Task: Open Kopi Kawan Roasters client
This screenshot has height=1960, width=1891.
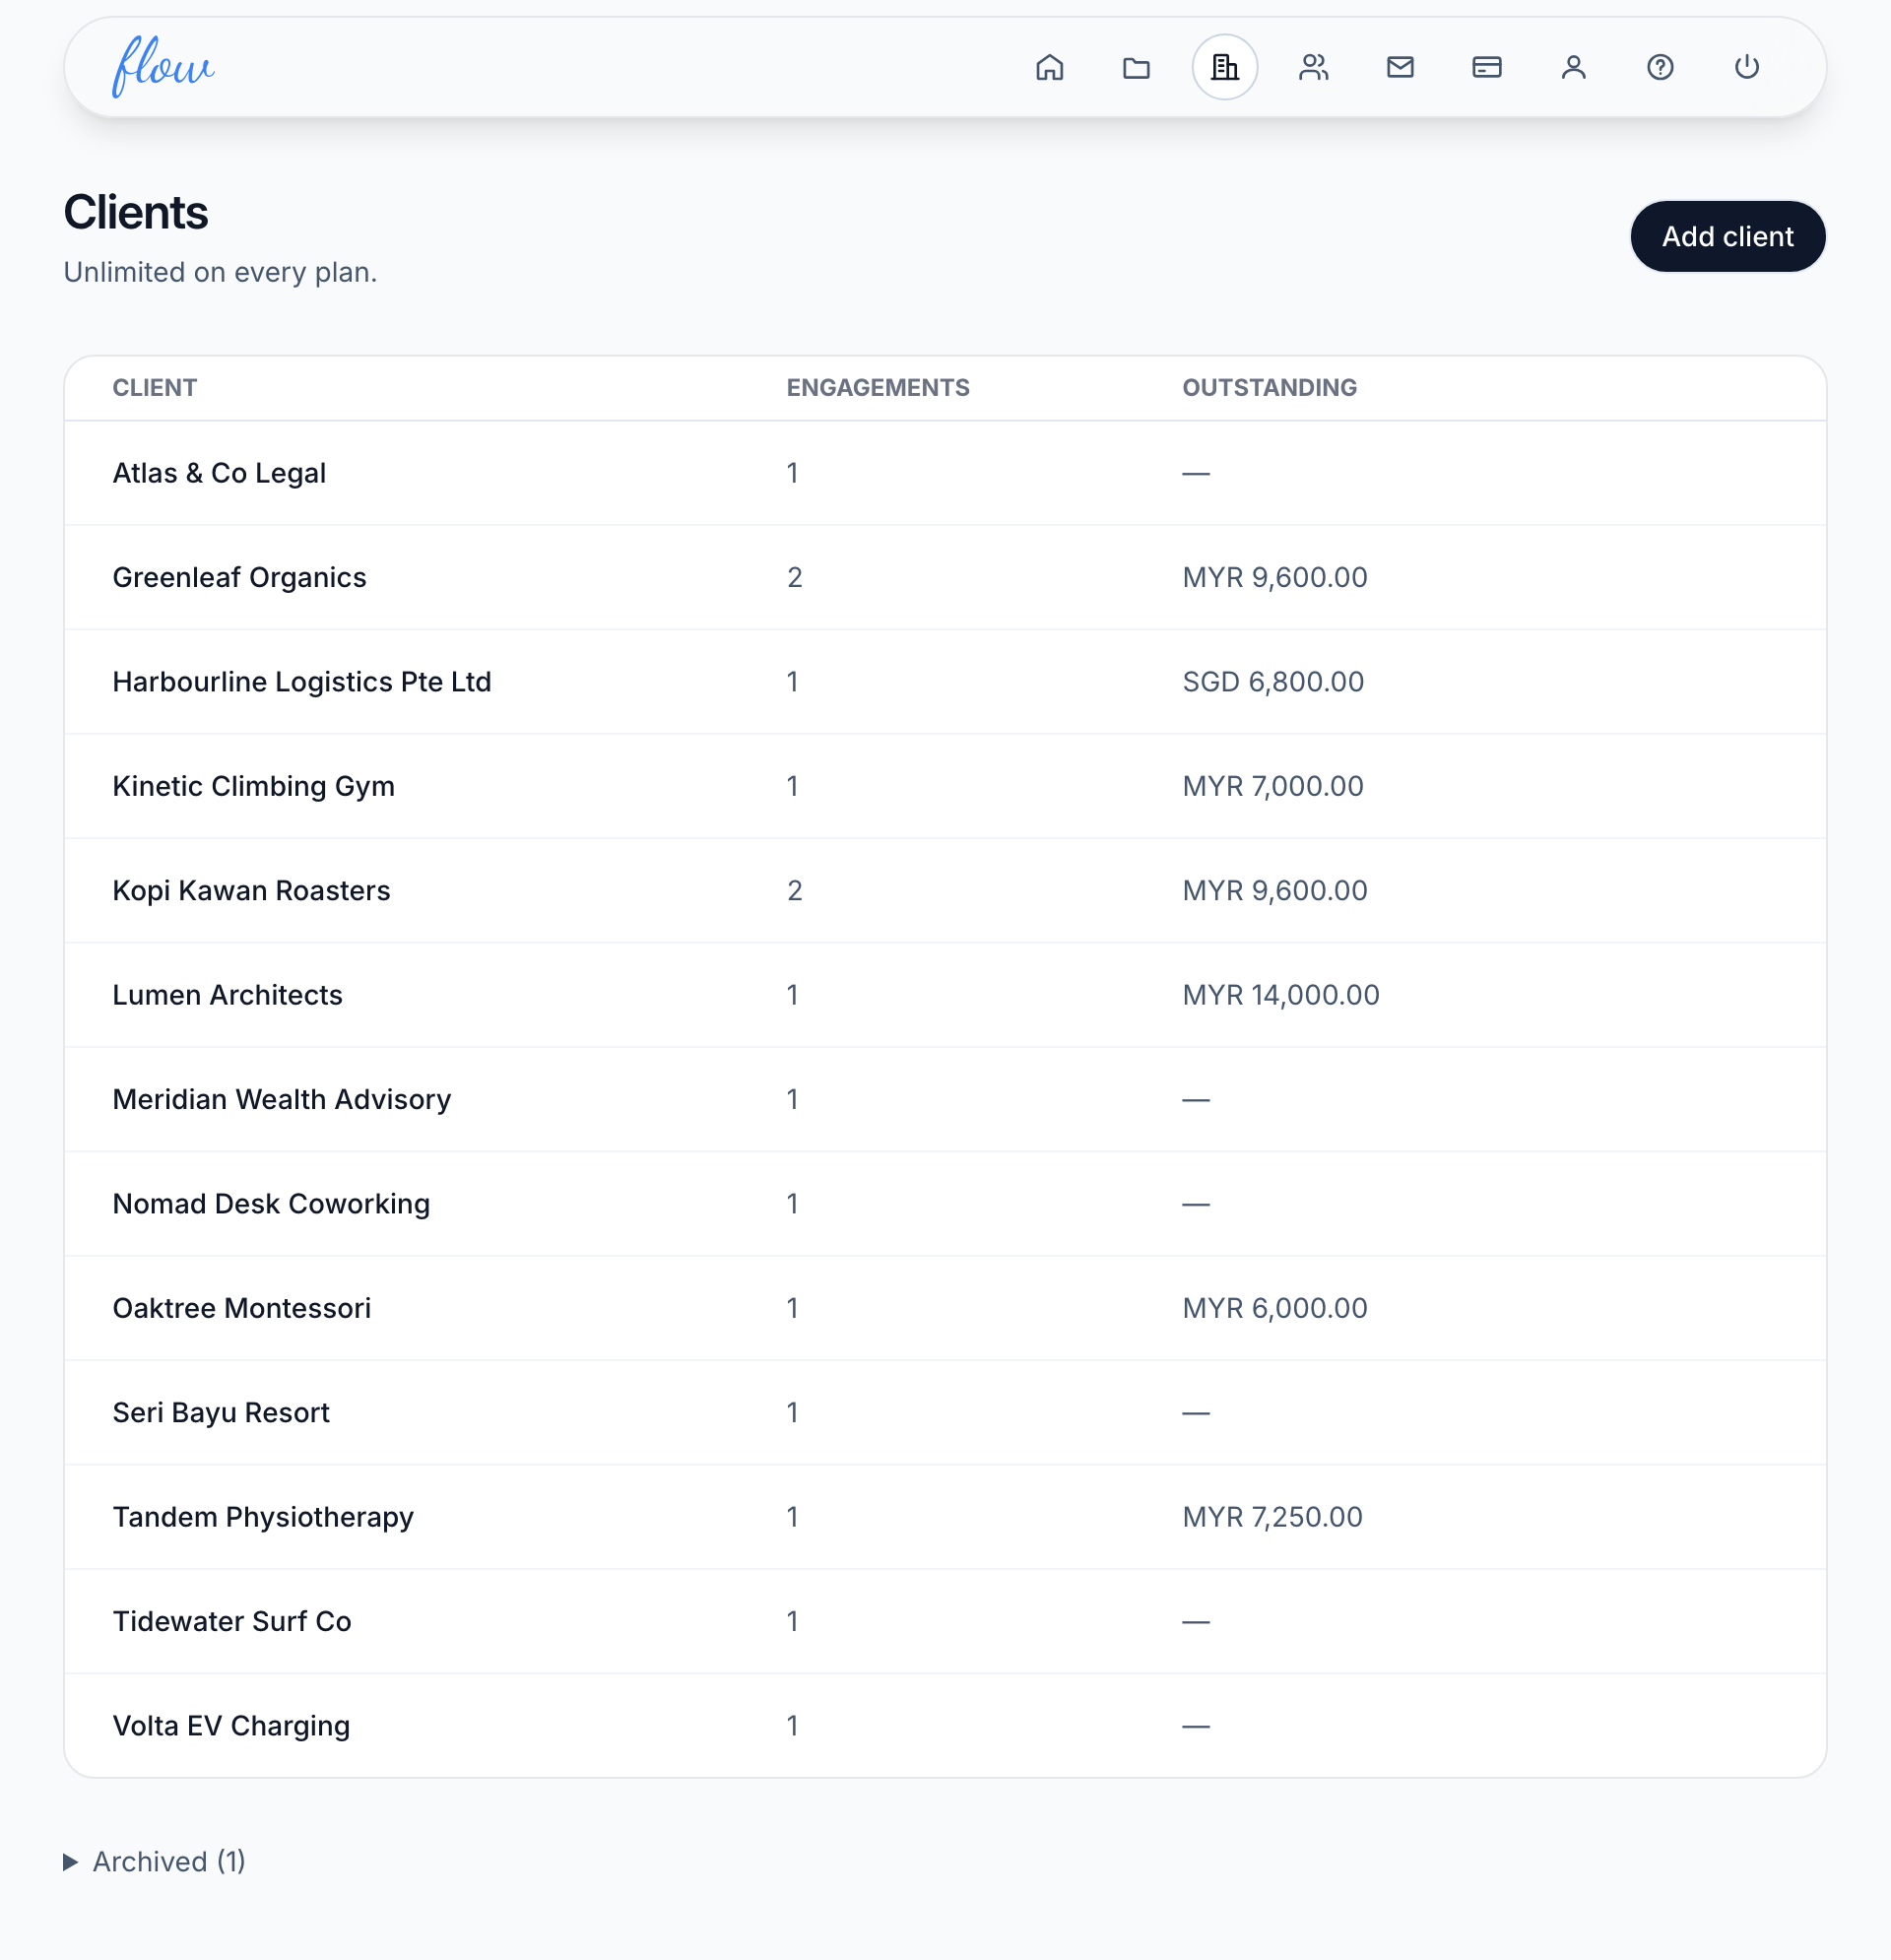Action: tap(251, 891)
